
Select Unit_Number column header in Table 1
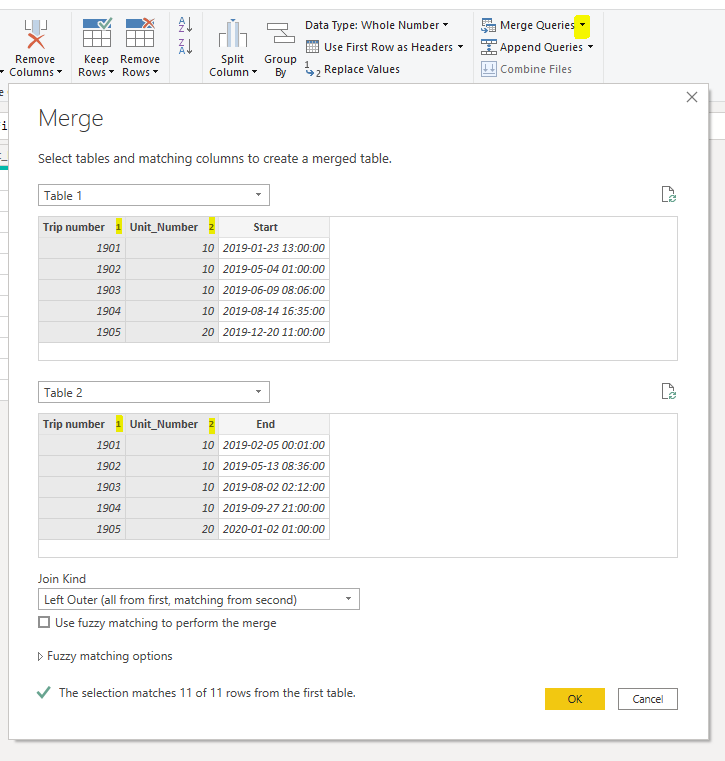172,227
